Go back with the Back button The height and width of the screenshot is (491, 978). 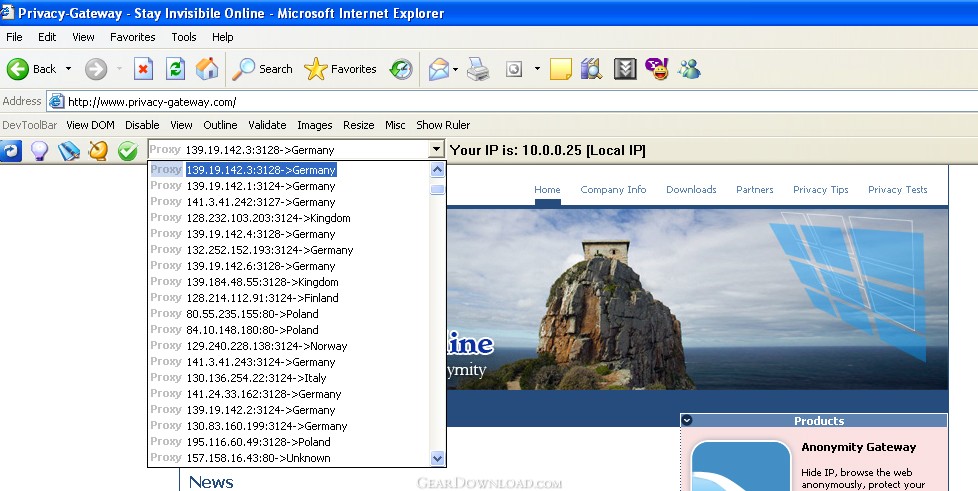pos(31,69)
